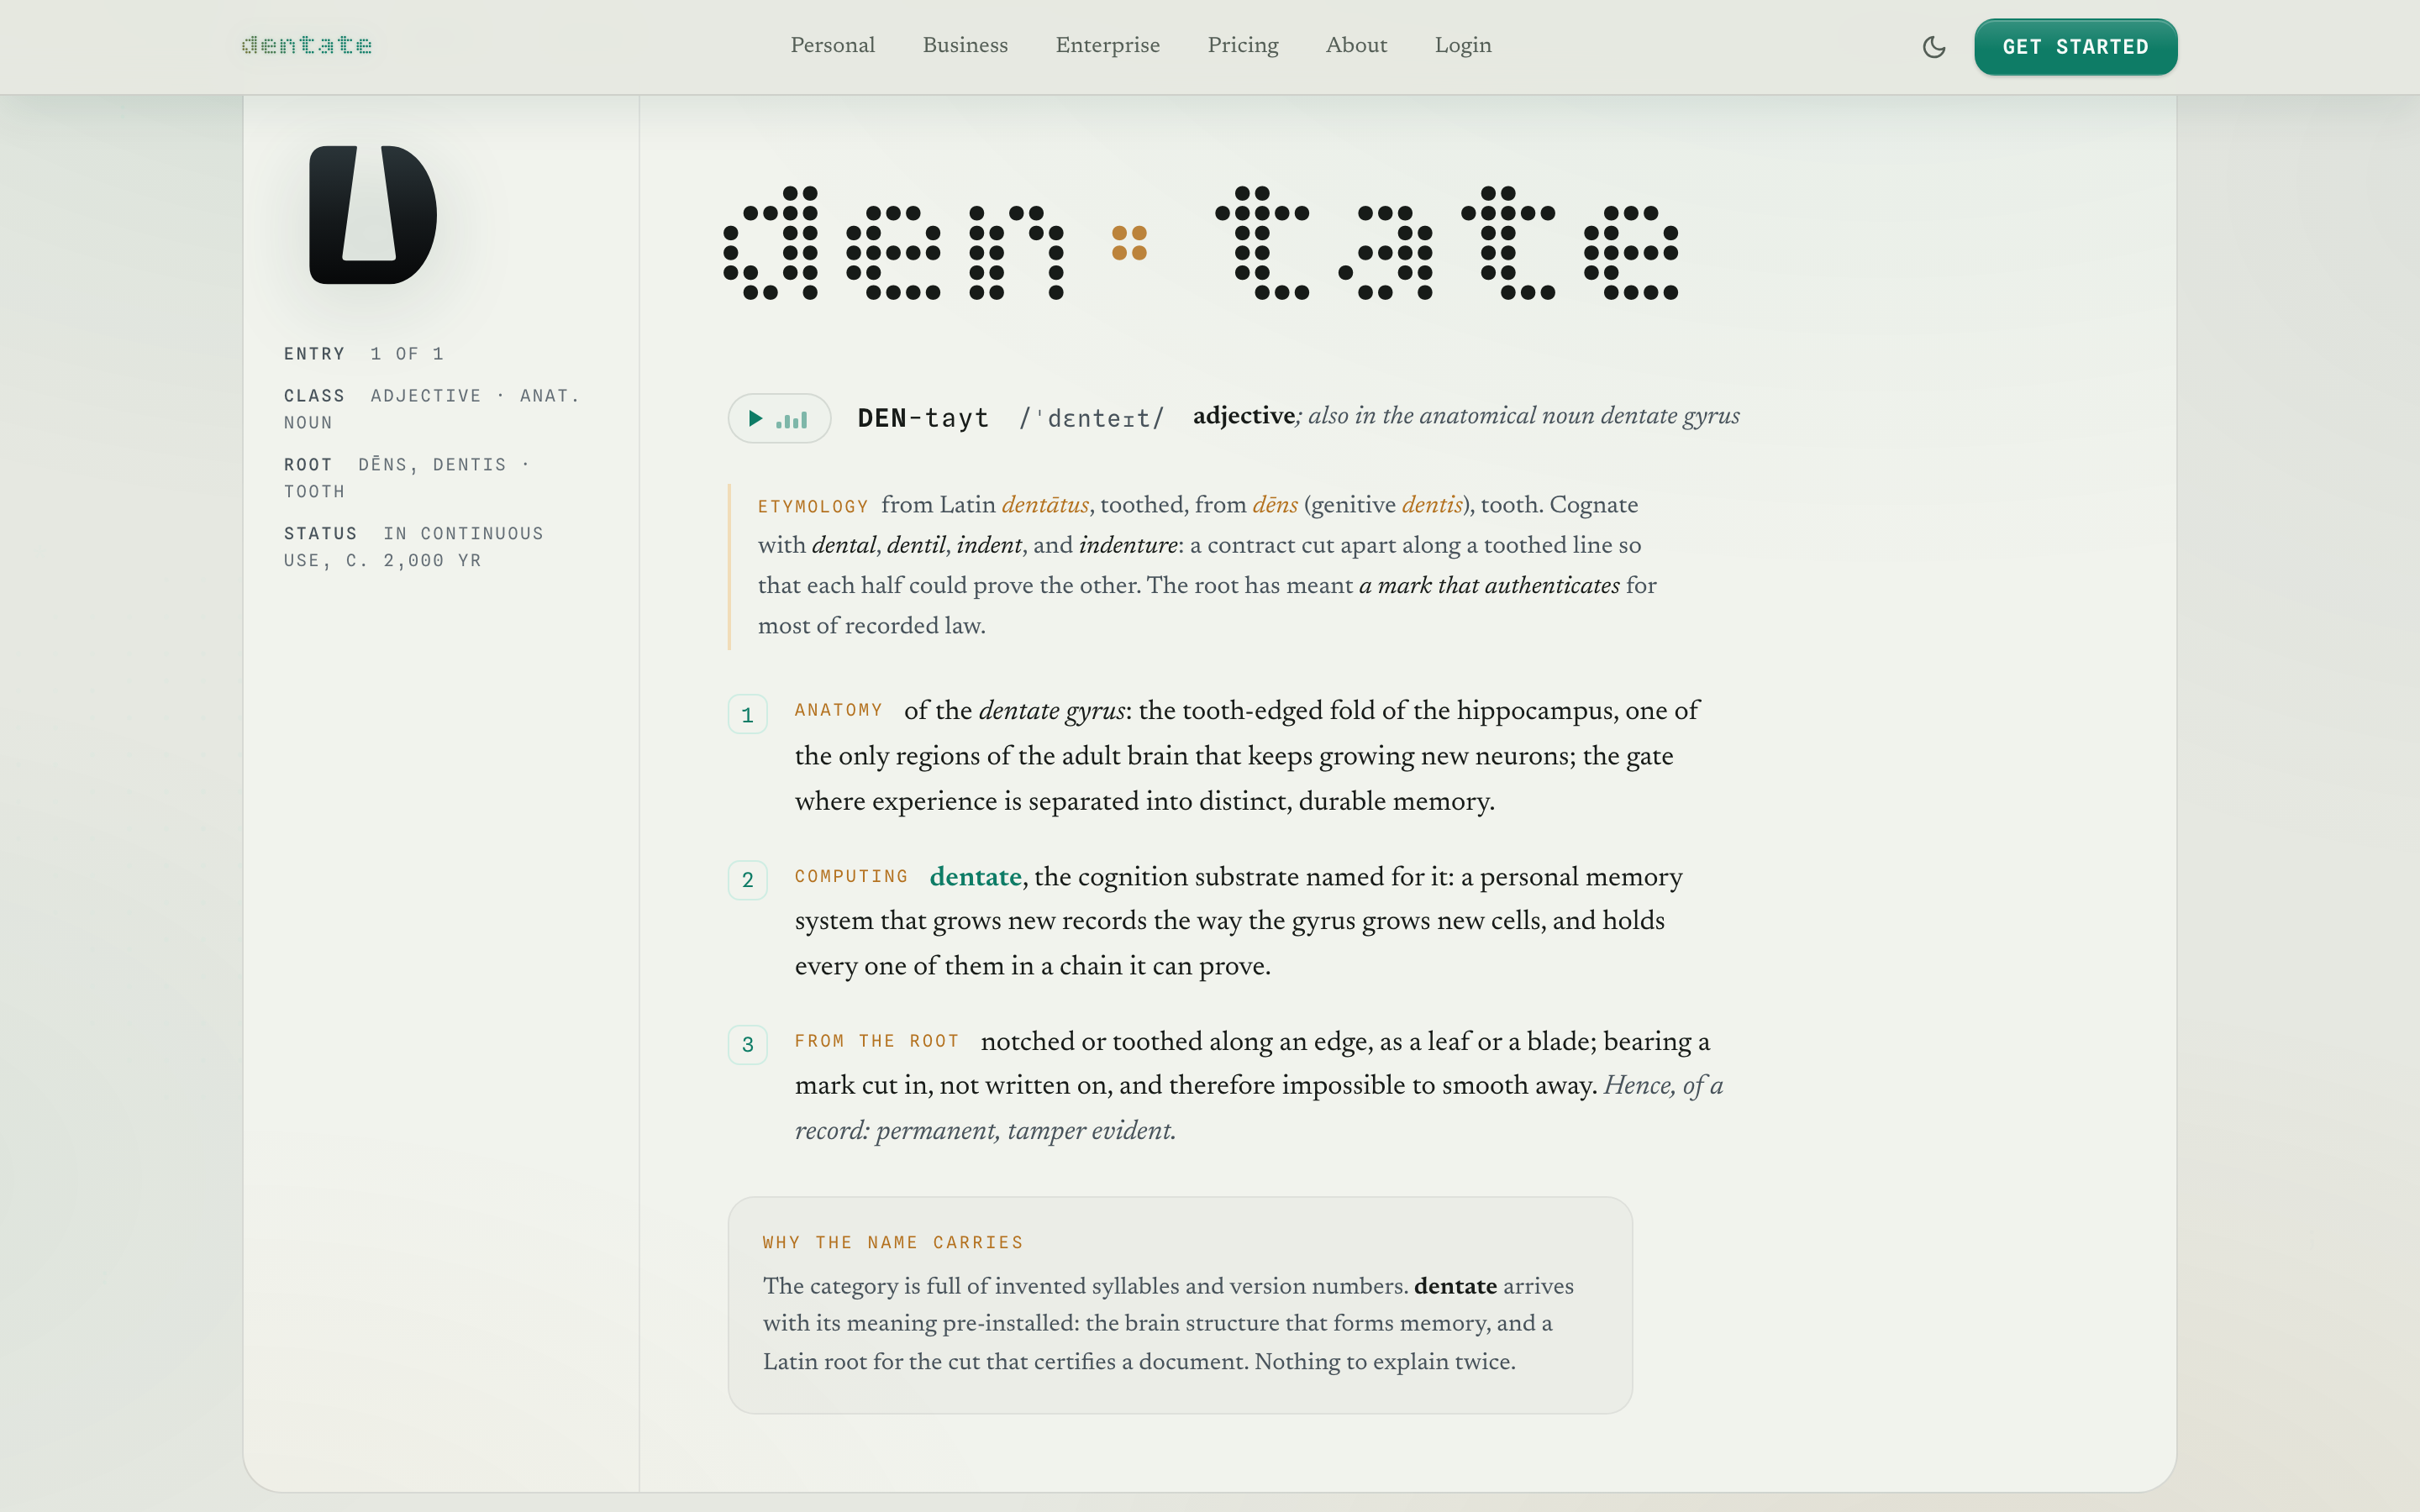Click the italic phrase a mark that authenticates
Image resolution: width=2420 pixels, height=1512 pixels.
(1489, 585)
